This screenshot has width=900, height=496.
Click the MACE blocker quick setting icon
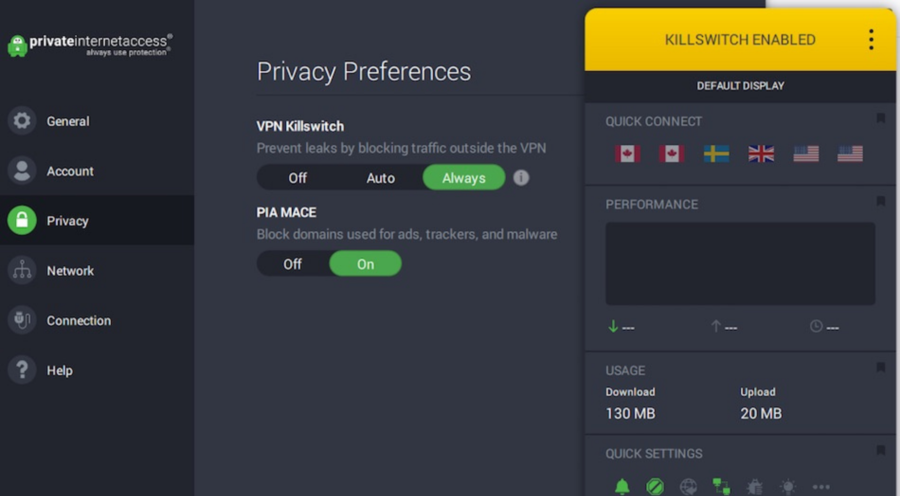[655, 486]
